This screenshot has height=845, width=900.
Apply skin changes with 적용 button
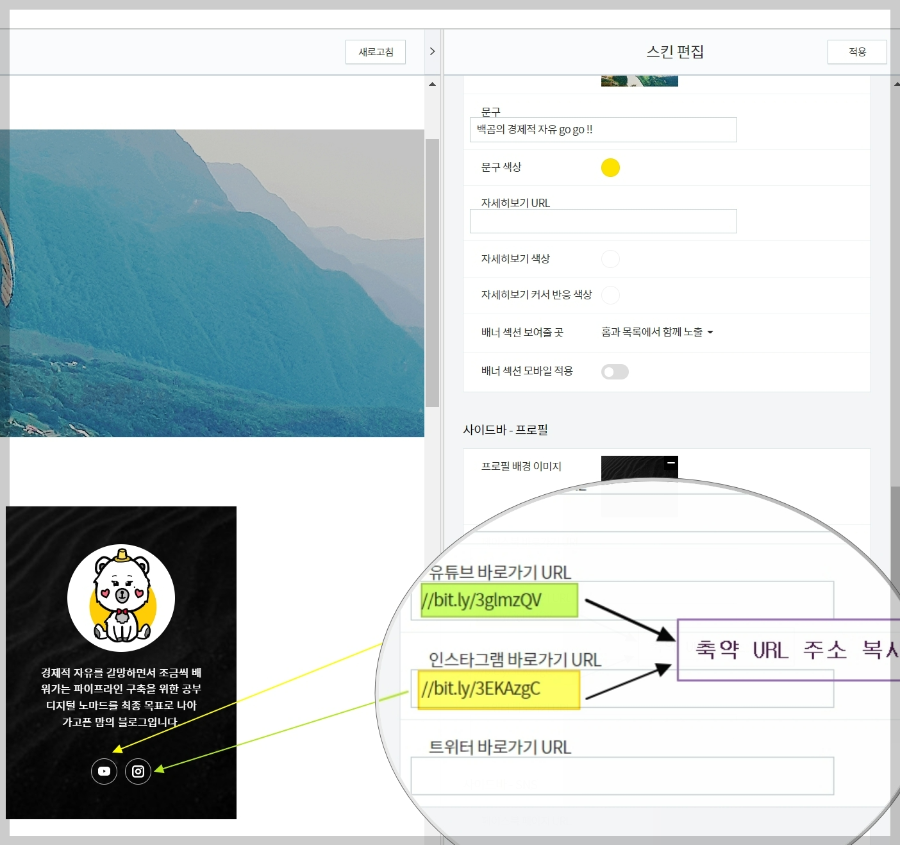point(856,51)
